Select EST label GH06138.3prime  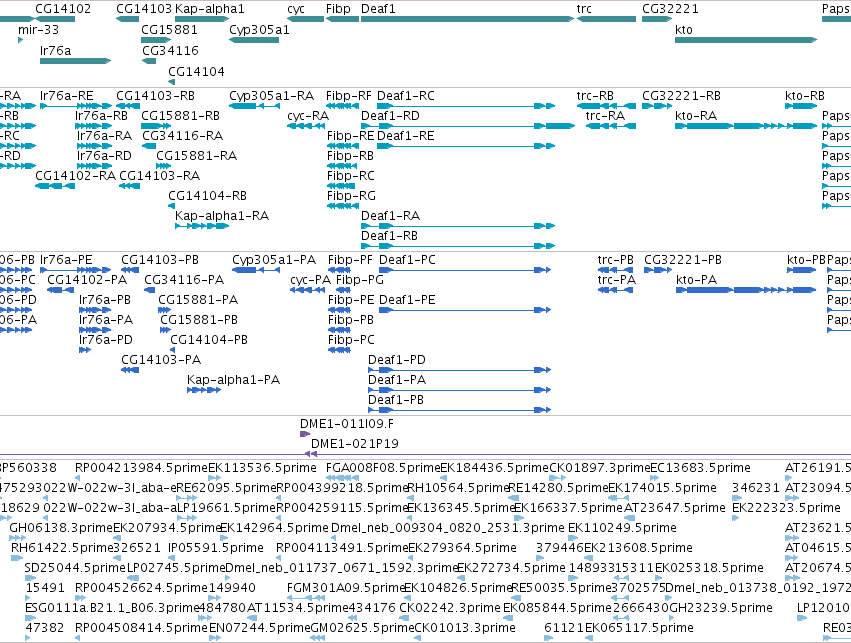[61, 527]
